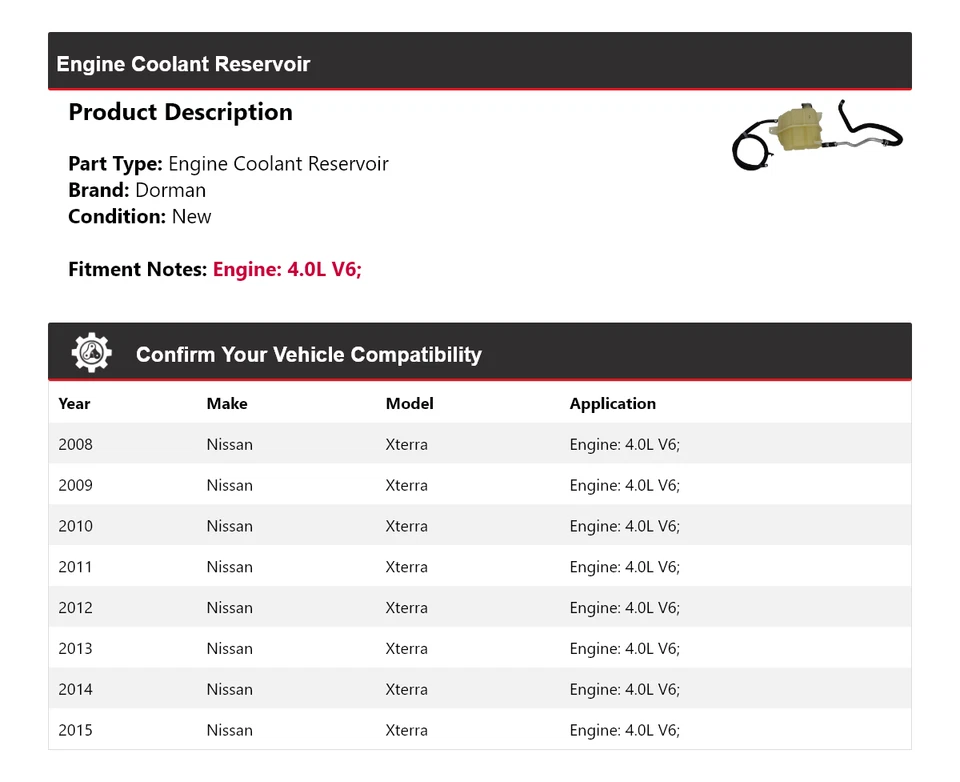The width and height of the screenshot is (960, 782).
Task: Click the Year column header
Action: point(74,404)
